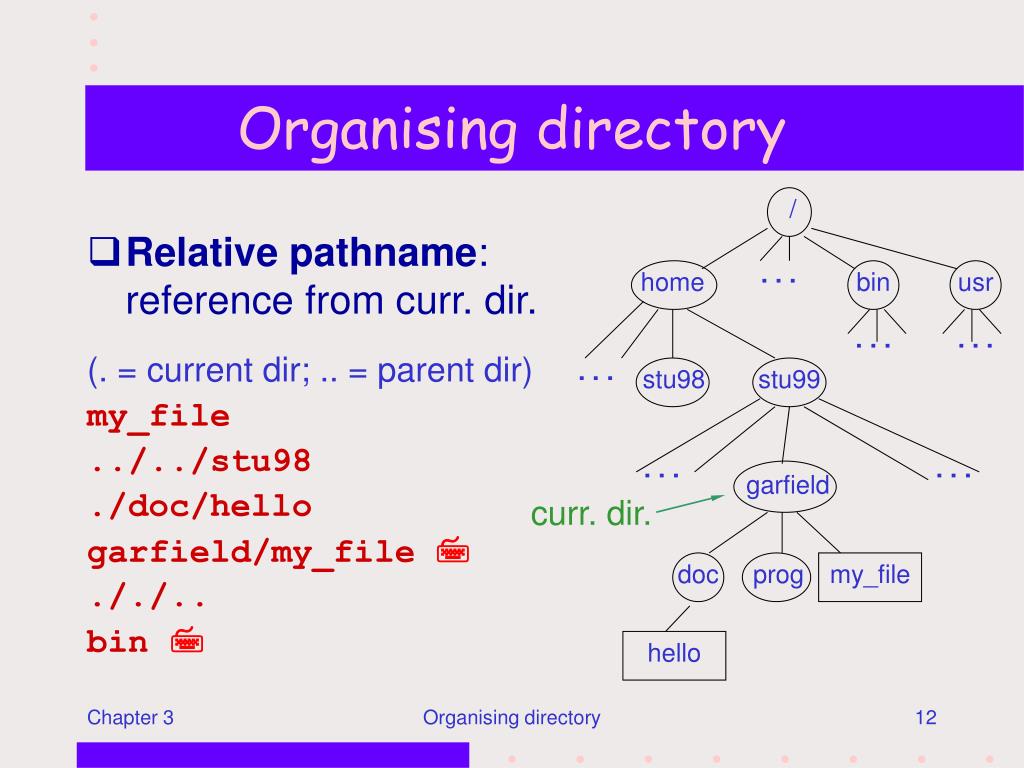Screen dimensions: 1024x768
Task: Click the "../../stu98" path example
Action: tap(199, 462)
